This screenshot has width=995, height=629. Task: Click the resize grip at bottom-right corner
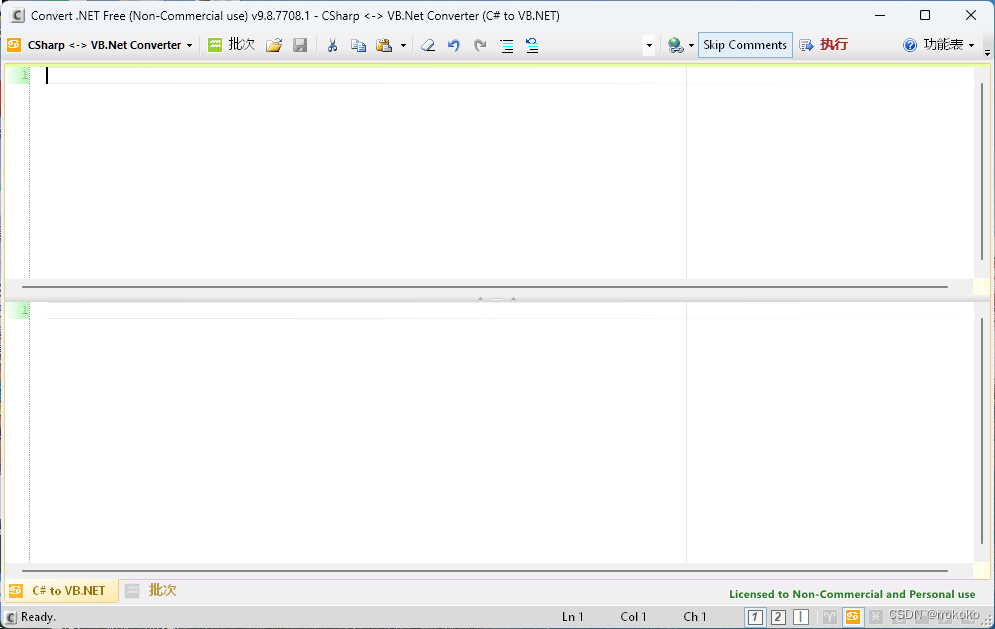coord(988,622)
